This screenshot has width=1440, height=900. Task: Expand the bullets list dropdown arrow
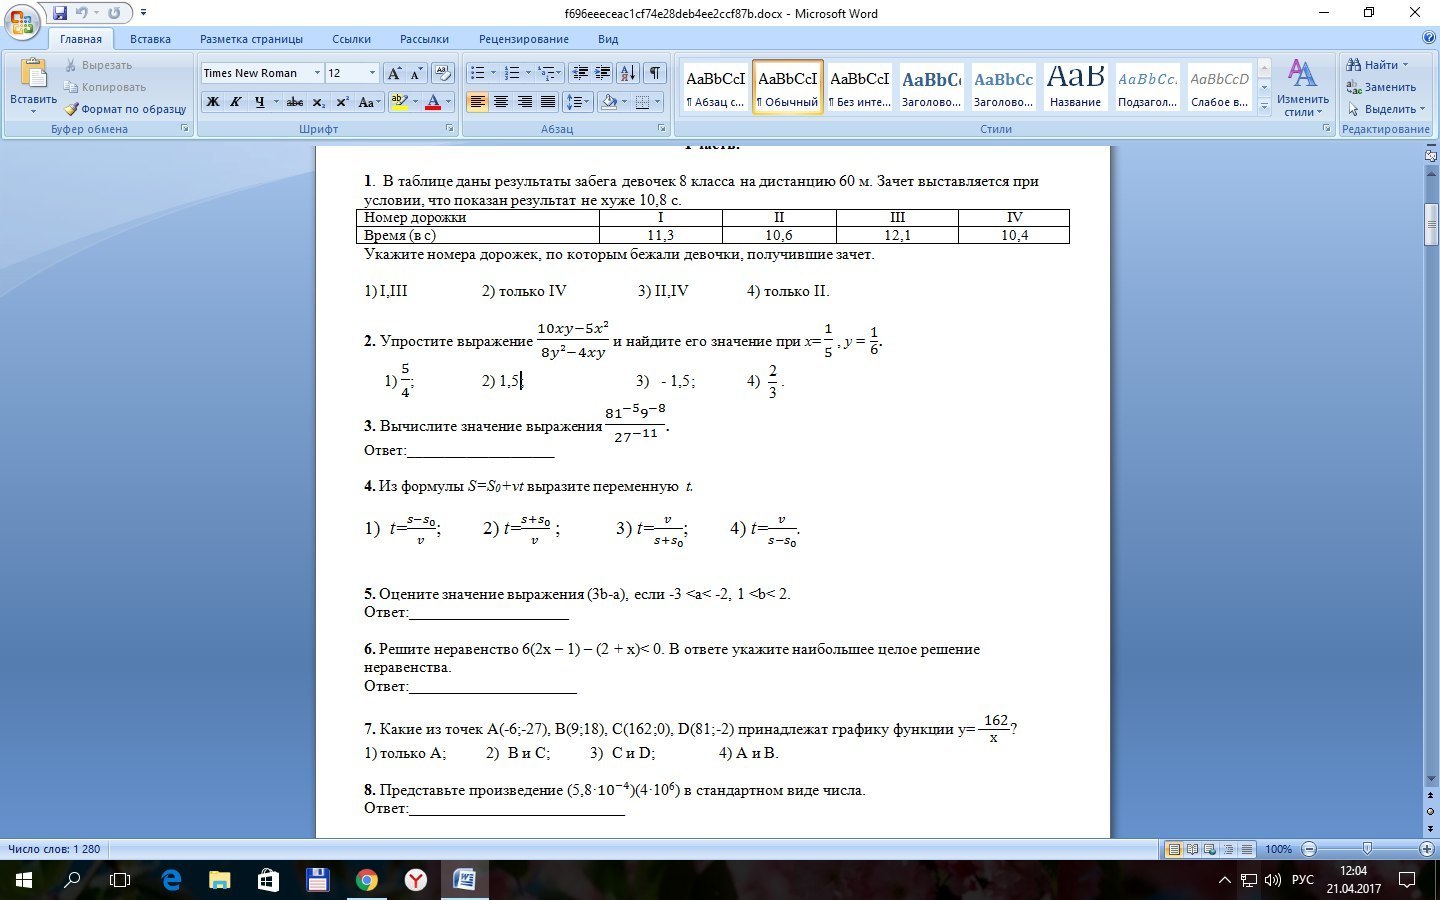coord(493,73)
